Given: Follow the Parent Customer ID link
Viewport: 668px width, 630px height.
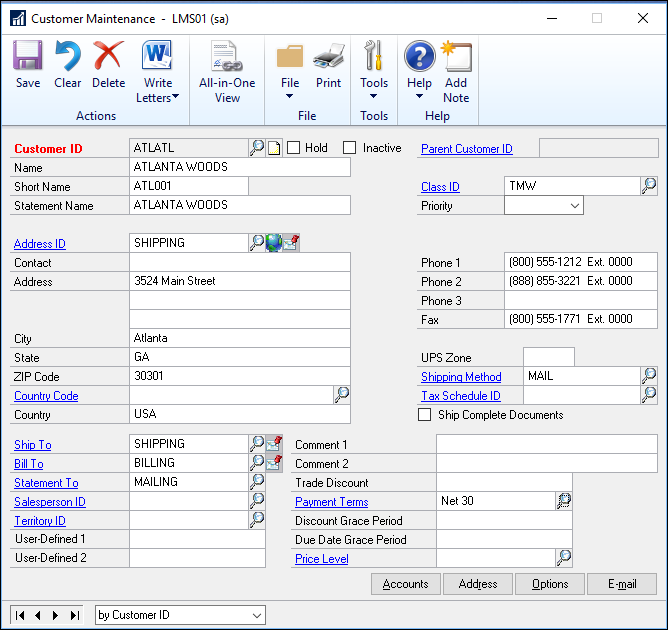Looking at the screenshot, I should coord(466,149).
